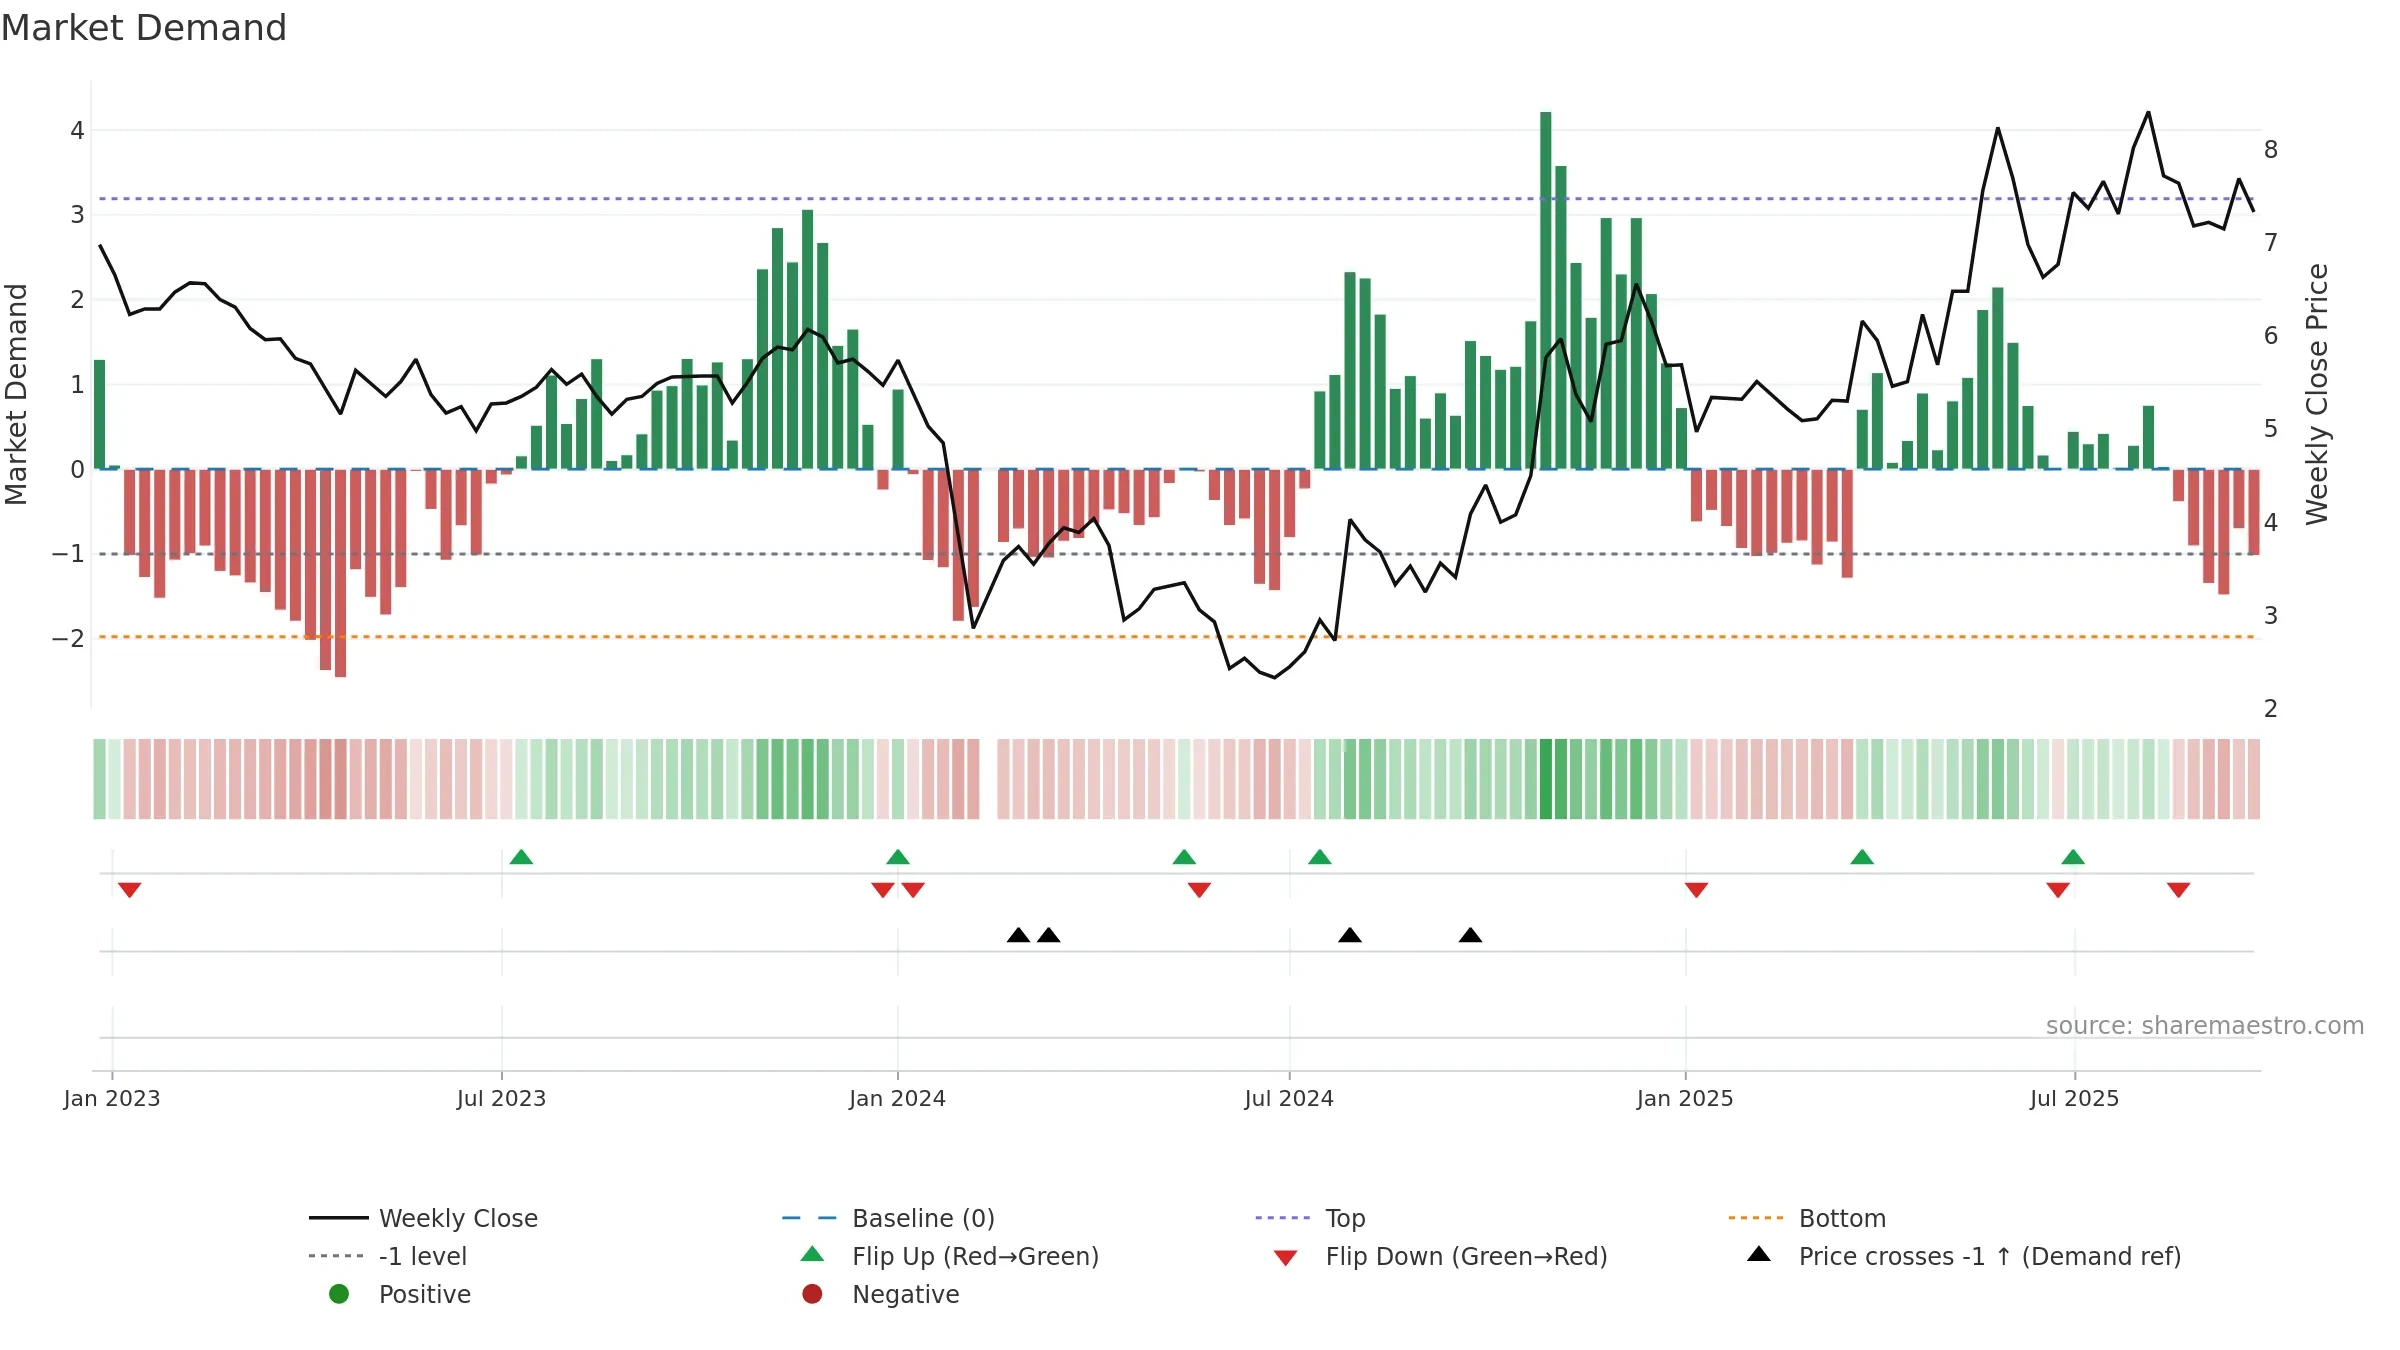Image resolution: width=2400 pixels, height=1350 pixels.
Task: Click the red Flip Down triangle around May 2024
Action: point(1200,890)
